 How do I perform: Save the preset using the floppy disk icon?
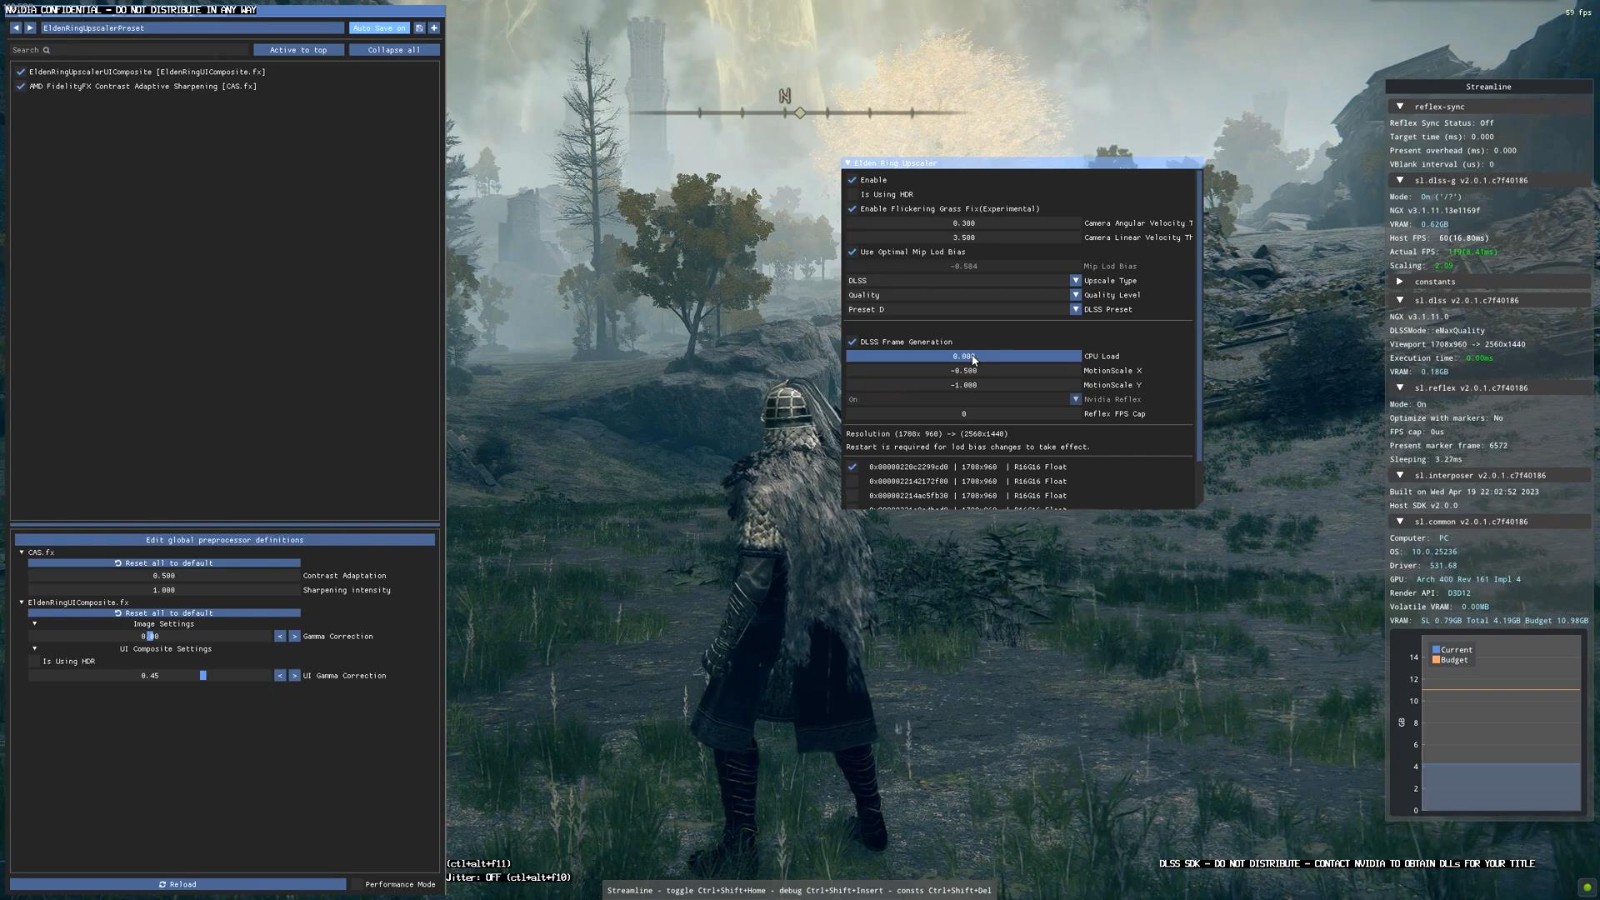419,28
